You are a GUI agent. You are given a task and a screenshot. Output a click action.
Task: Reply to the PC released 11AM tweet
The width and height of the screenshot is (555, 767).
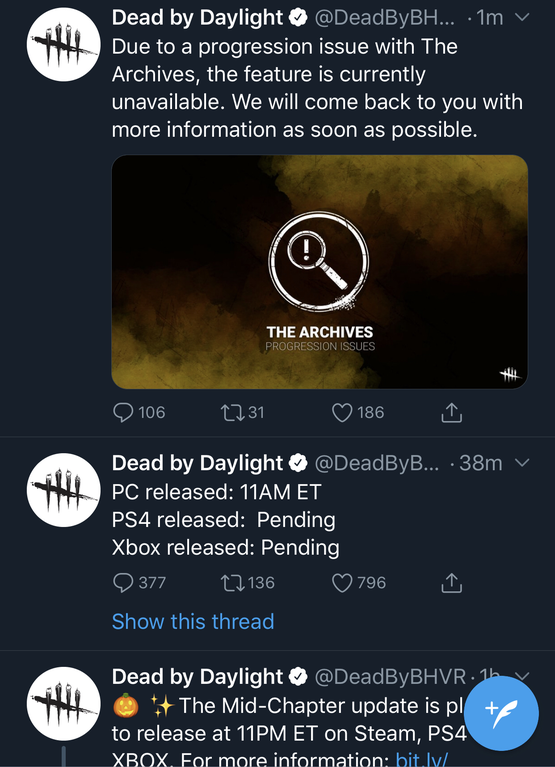pyautogui.click(x=123, y=583)
